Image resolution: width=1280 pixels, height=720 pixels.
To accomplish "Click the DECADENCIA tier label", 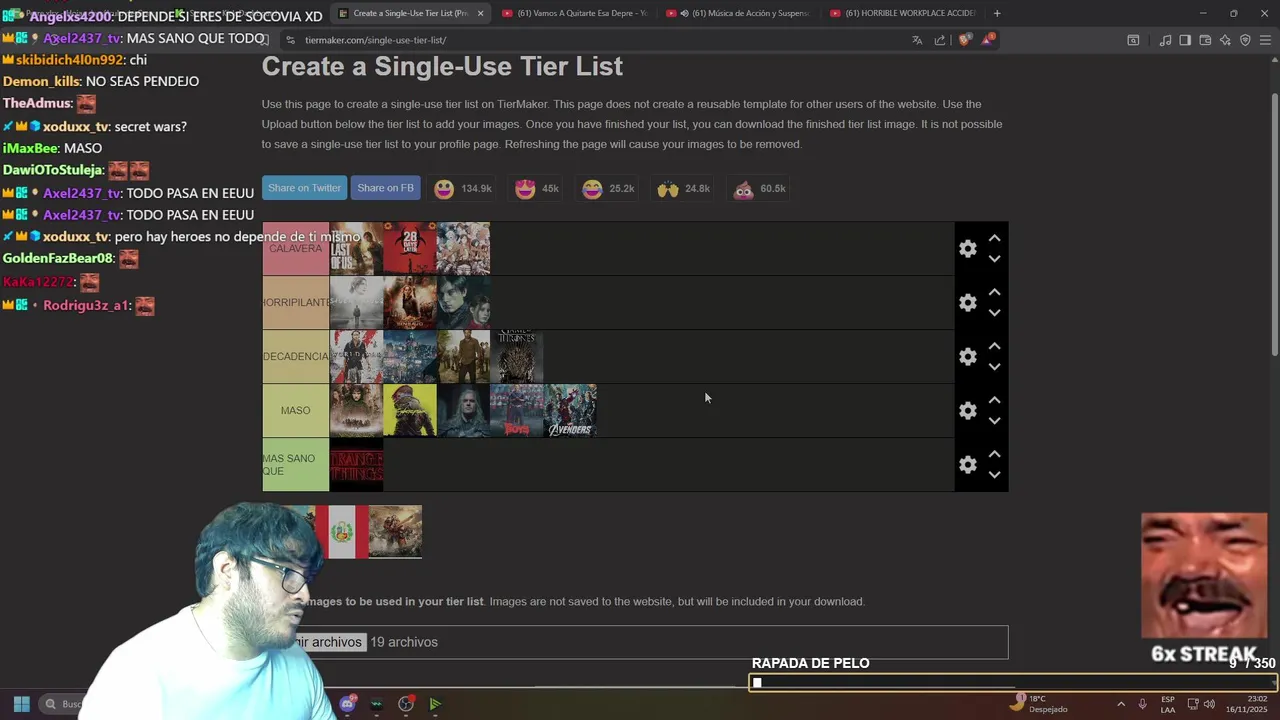I will (296, 357).
